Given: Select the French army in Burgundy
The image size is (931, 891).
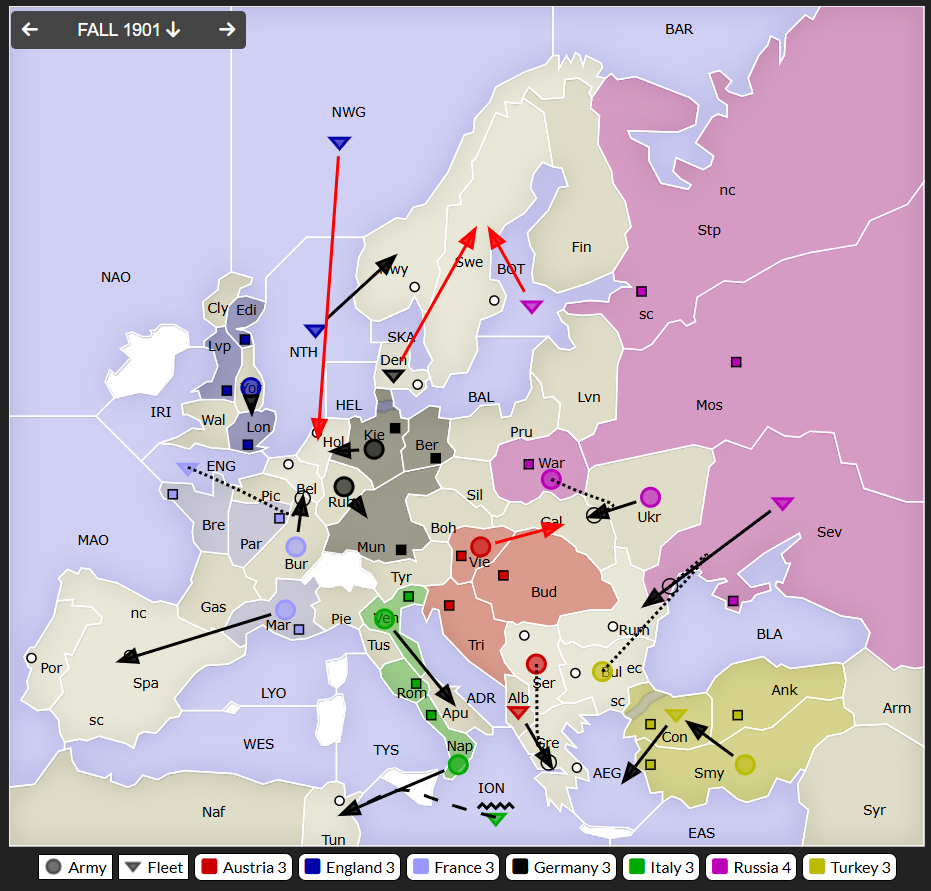Looking at the screenshot, I should coord(296,547).
